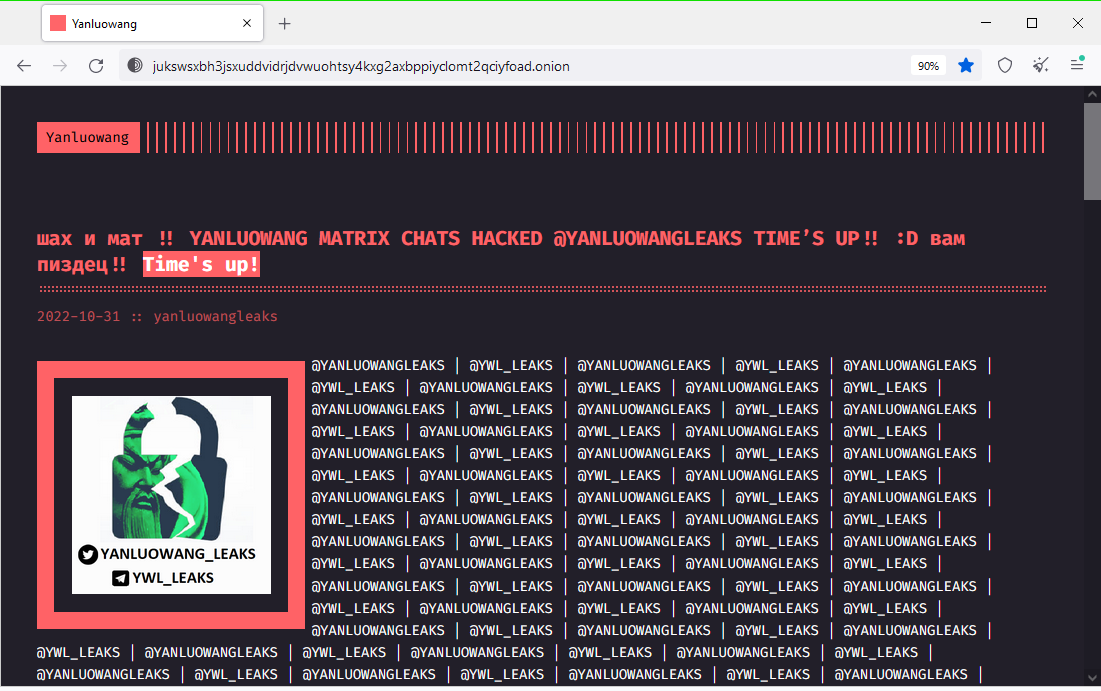
Task: Click the Telegram plane icon in image
Action: click(x=121, y=578)
